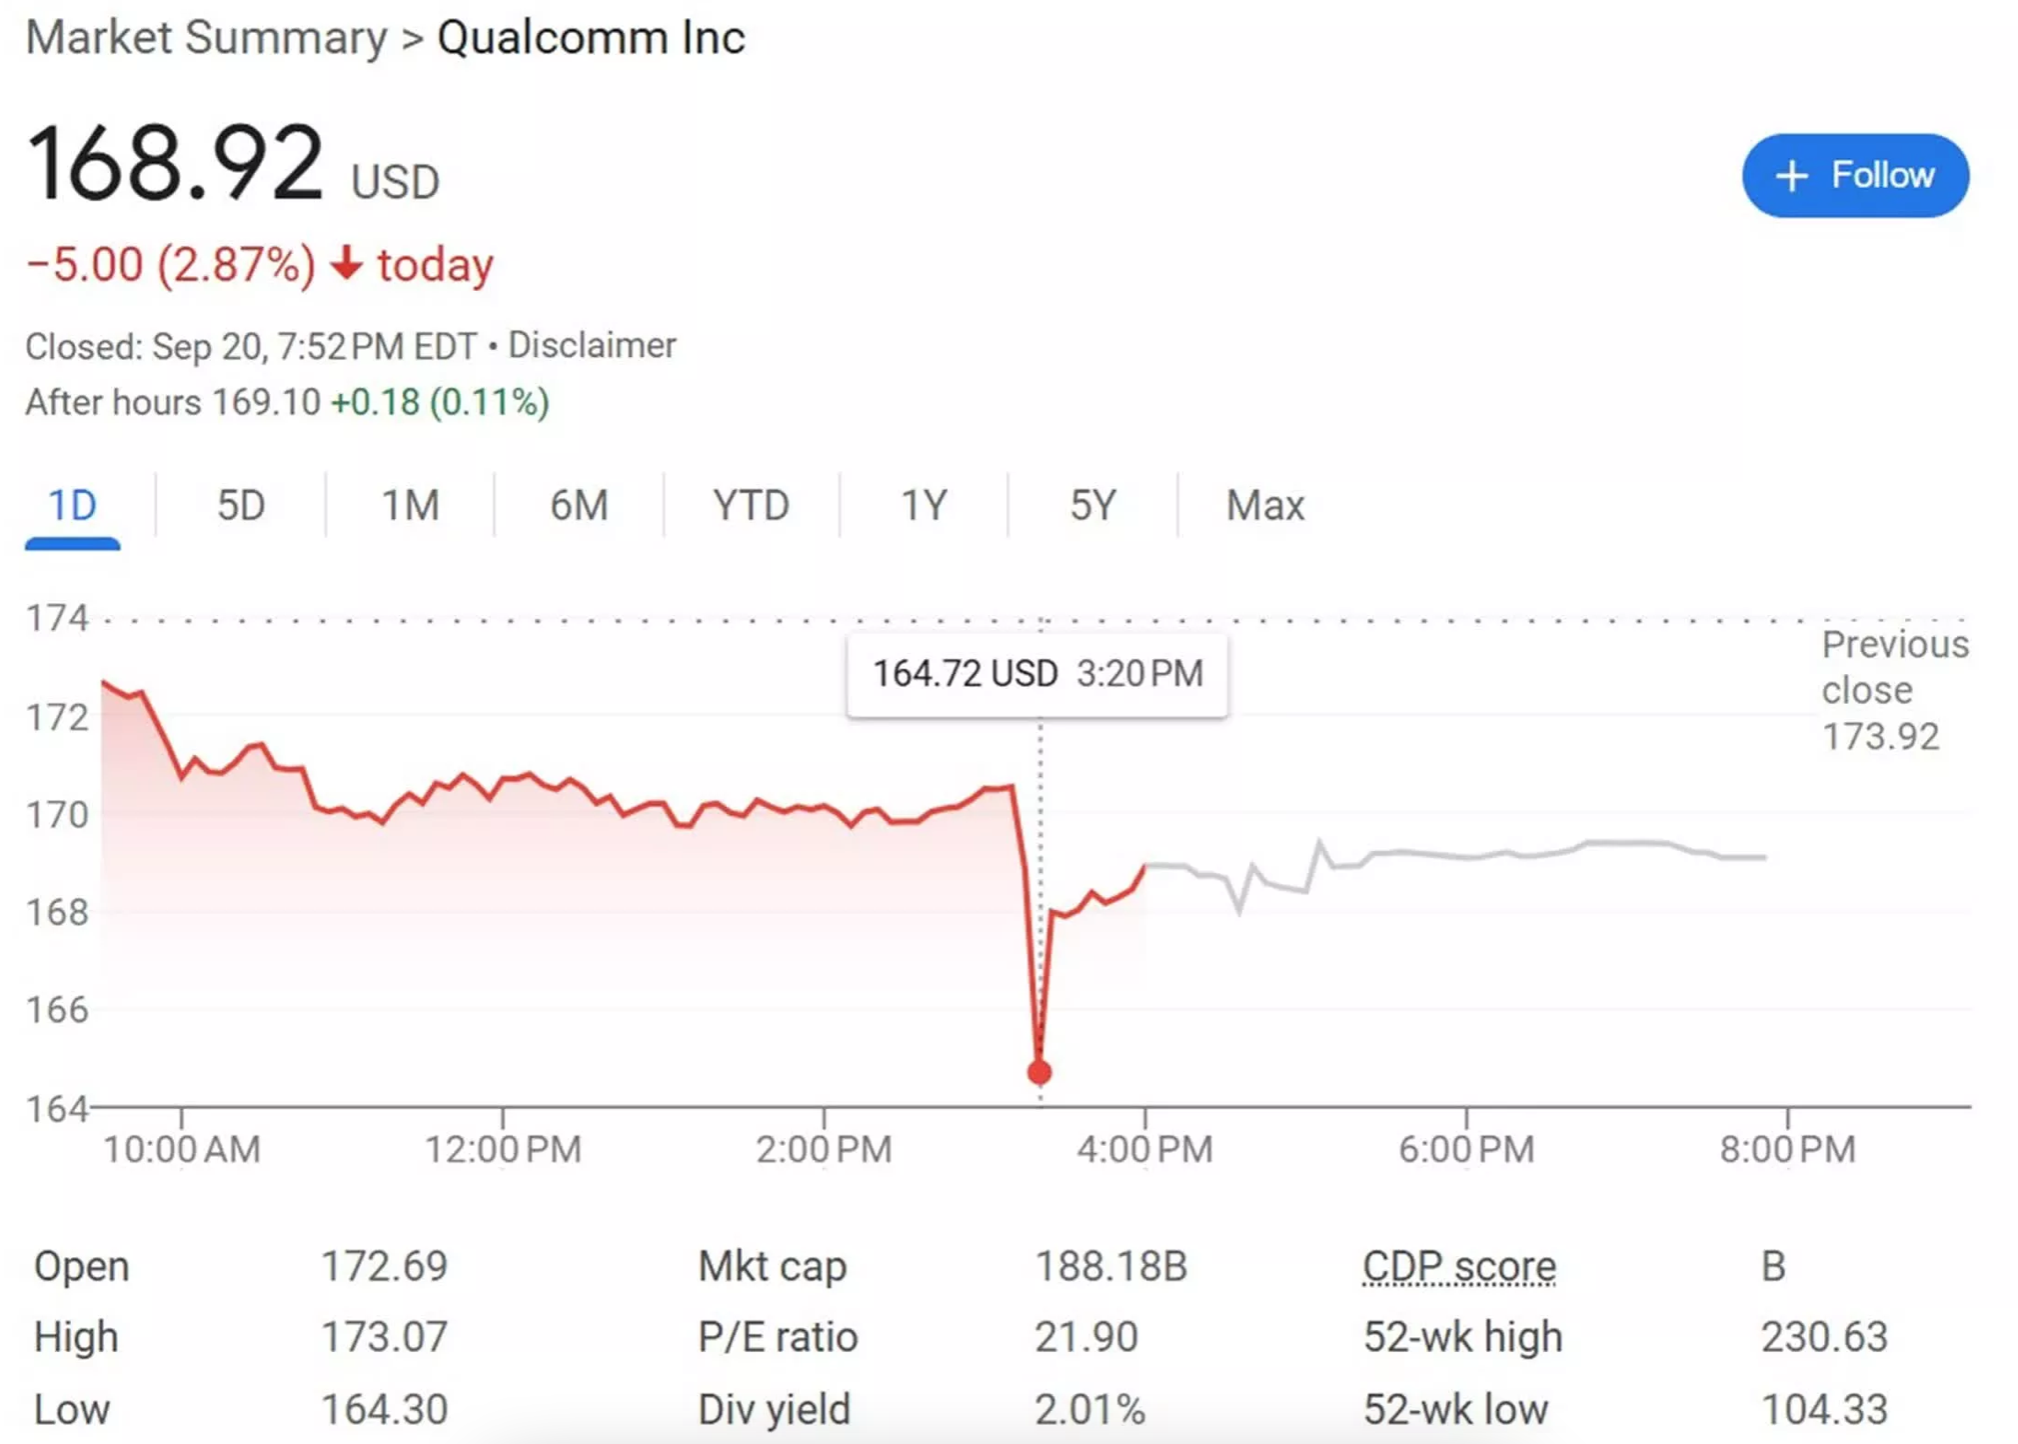This screenshot has width=2018, height=1444.
Task: Open the Disclaimer link
Action: [592, 346]
